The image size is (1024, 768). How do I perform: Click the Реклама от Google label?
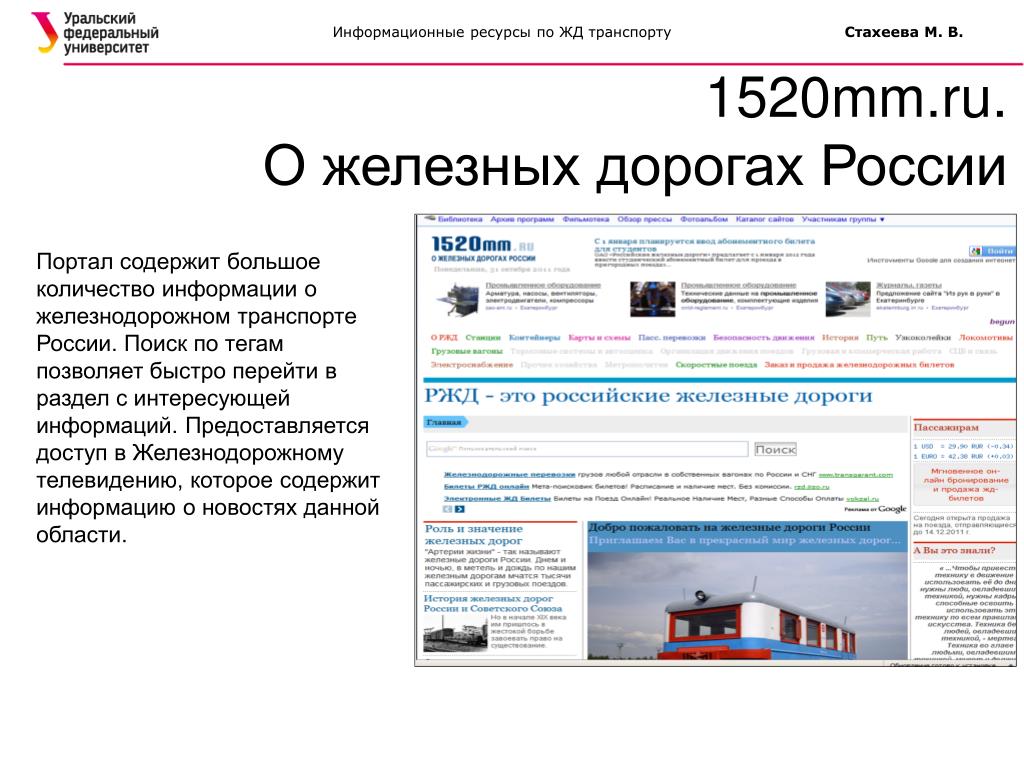875,509
